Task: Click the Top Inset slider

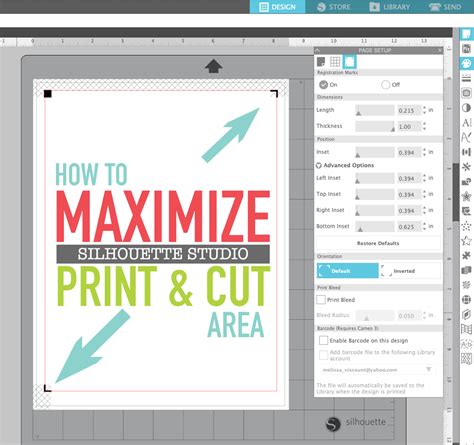Action: [x=375, y=194]
